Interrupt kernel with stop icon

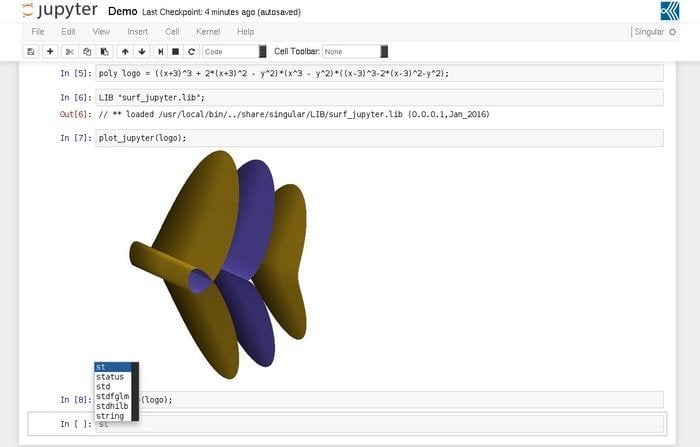[176, 52]
